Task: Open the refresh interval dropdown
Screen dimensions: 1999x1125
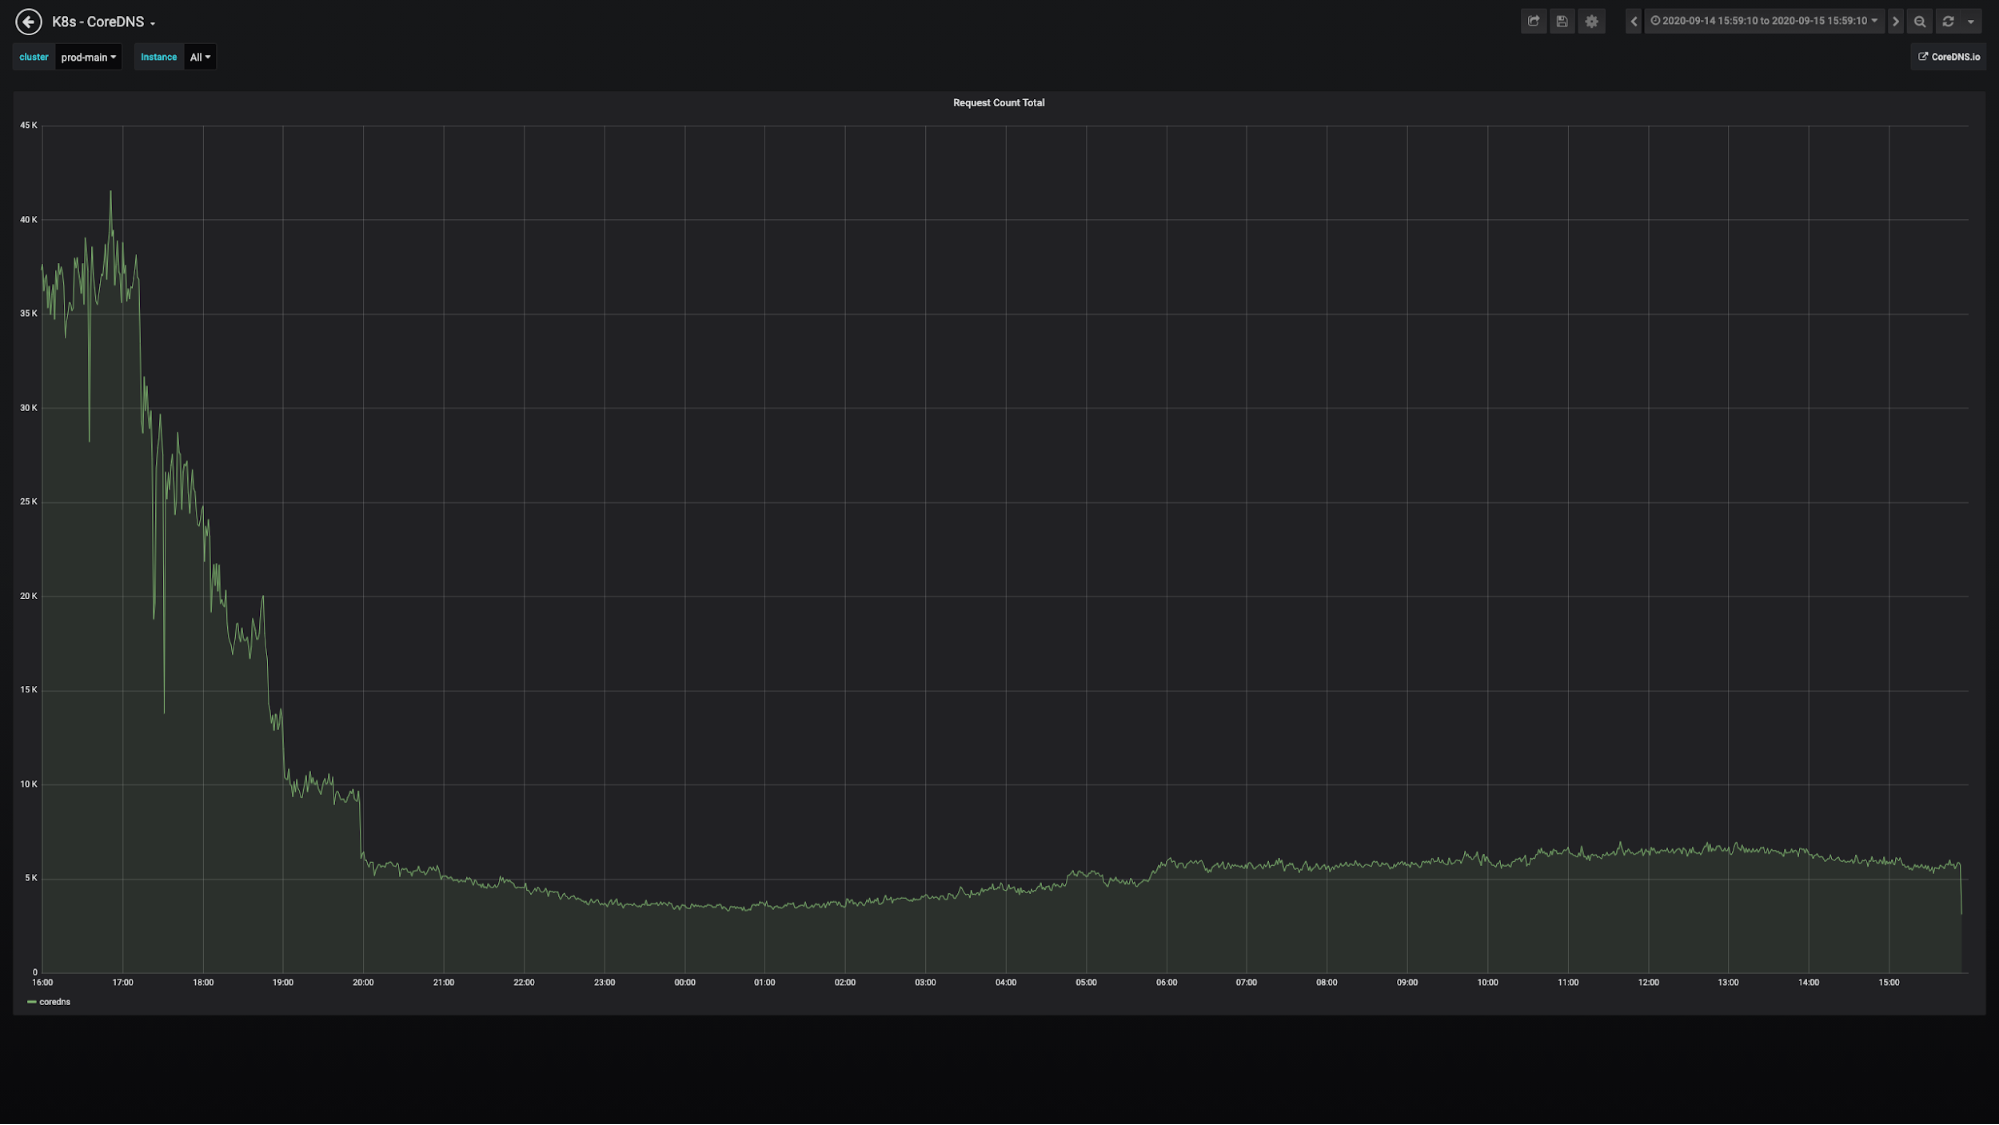Action: pos(1971,21)
